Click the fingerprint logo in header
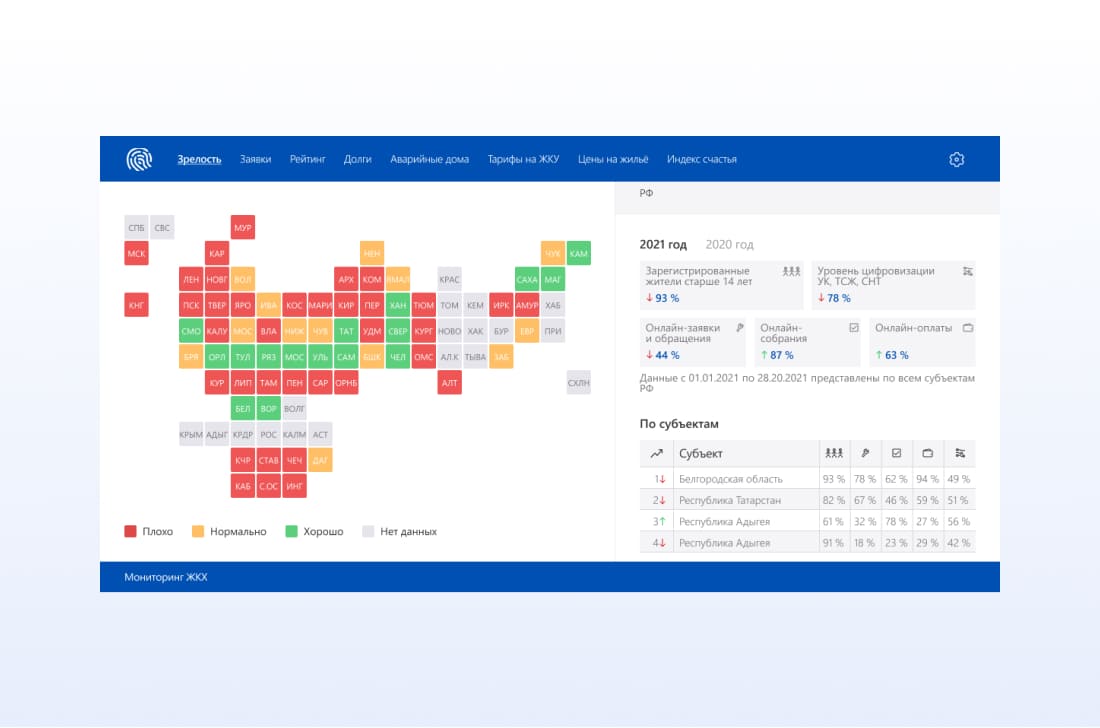The width and height of the screenshot is (1100, 728). (139, 159)
